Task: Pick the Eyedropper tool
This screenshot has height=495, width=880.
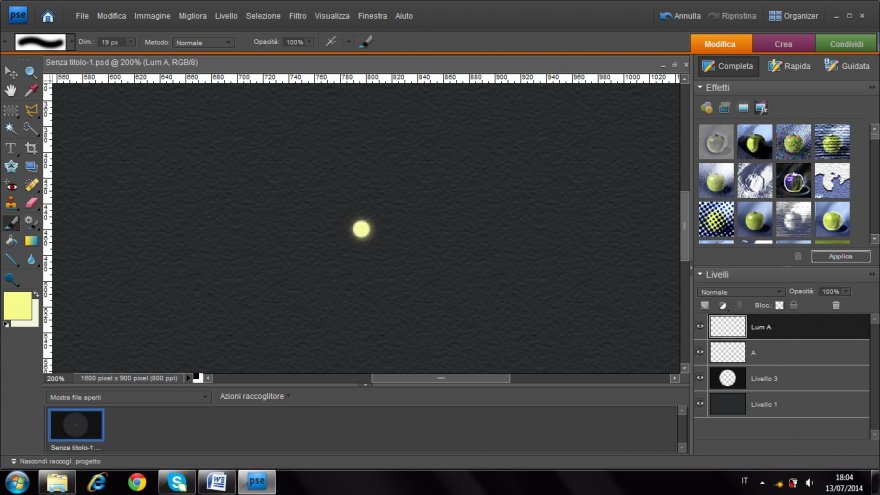Action: point(31,91)
